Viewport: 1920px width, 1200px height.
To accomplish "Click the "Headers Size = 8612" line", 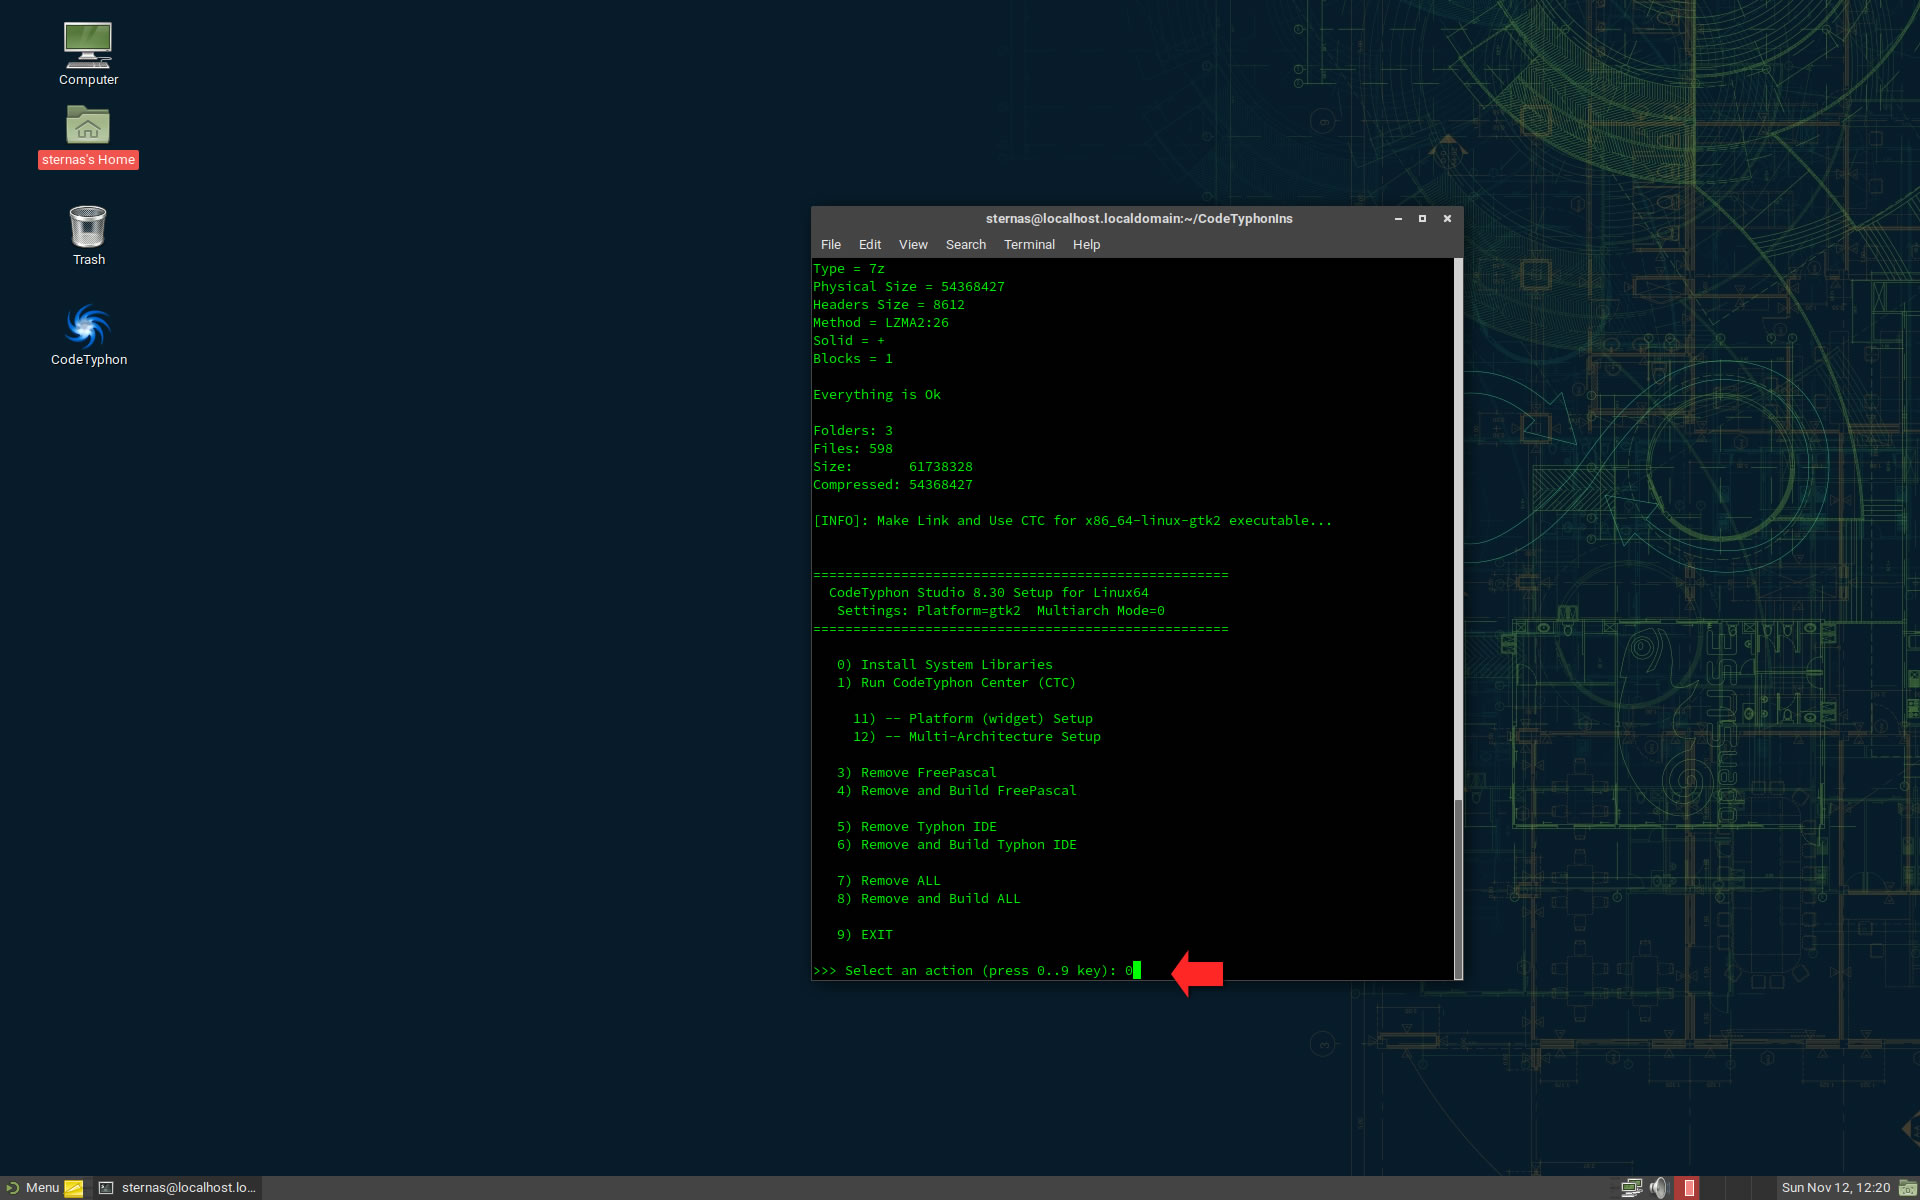I will click(x=888, y=305).
